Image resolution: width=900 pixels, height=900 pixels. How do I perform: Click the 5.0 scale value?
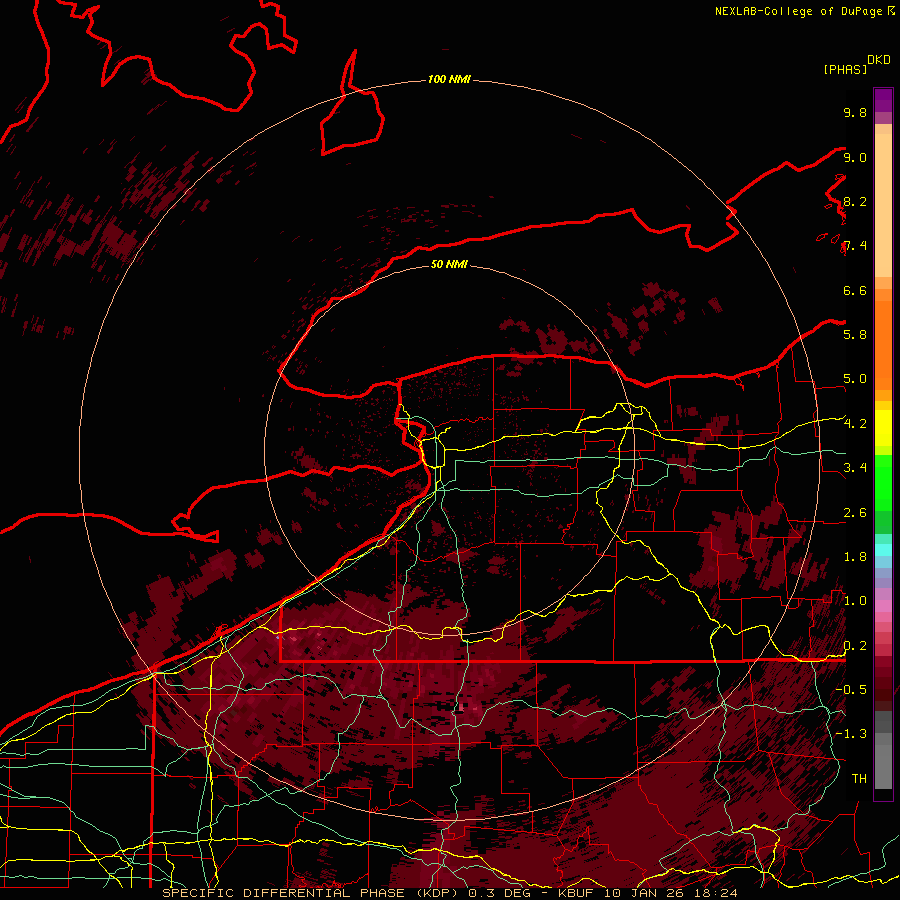pos(855,379)
